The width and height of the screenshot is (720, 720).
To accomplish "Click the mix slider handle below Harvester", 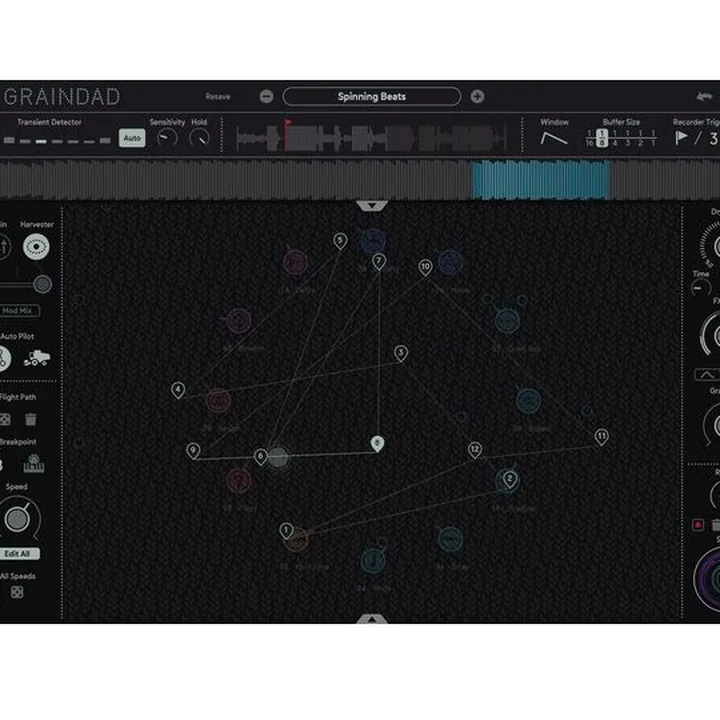I will (42, 285).
